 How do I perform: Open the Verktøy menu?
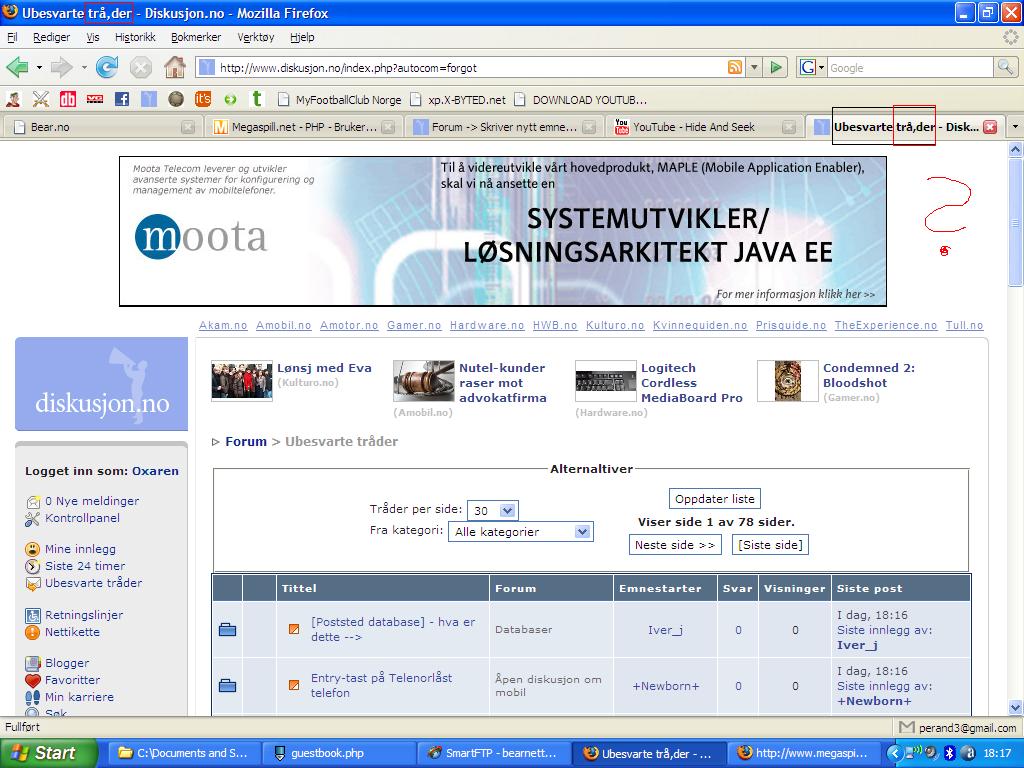255,37
